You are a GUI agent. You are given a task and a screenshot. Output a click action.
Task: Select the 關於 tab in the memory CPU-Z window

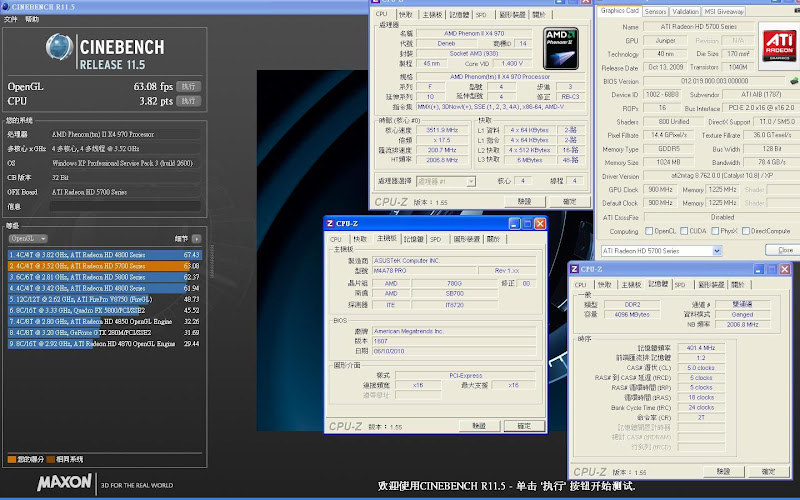coord(738,285)
